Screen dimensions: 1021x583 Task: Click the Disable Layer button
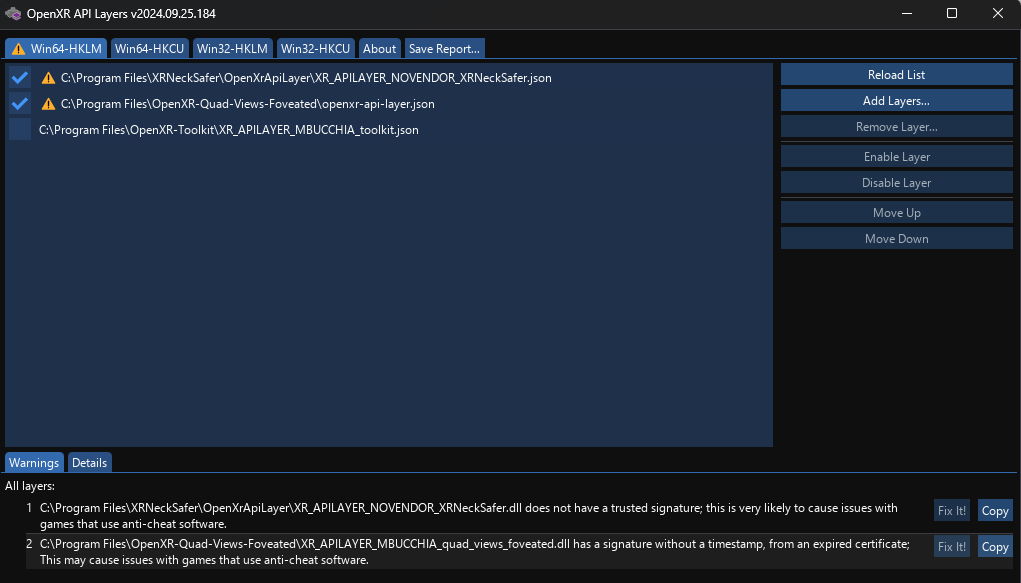[897, 183]
